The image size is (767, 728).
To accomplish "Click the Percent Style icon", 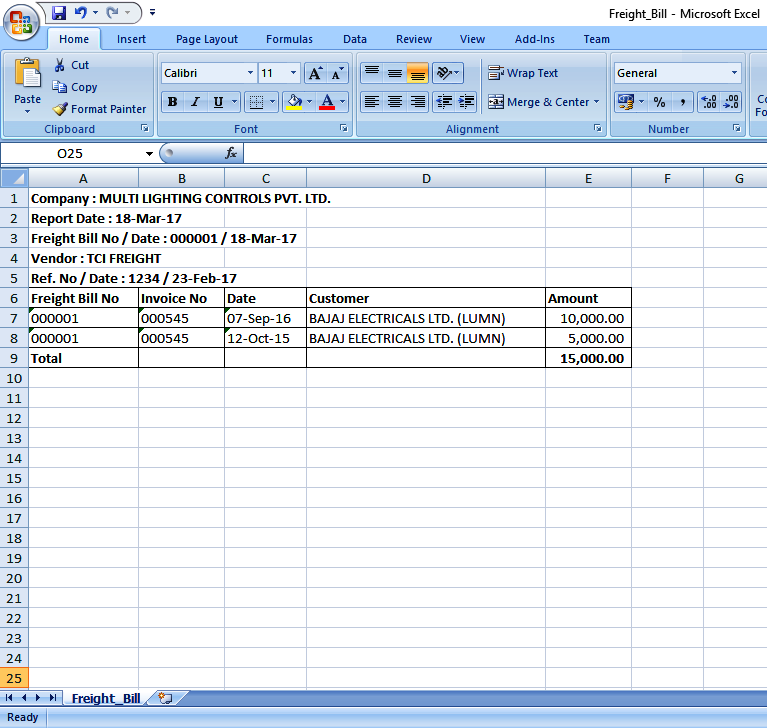I will click(659, 102).
